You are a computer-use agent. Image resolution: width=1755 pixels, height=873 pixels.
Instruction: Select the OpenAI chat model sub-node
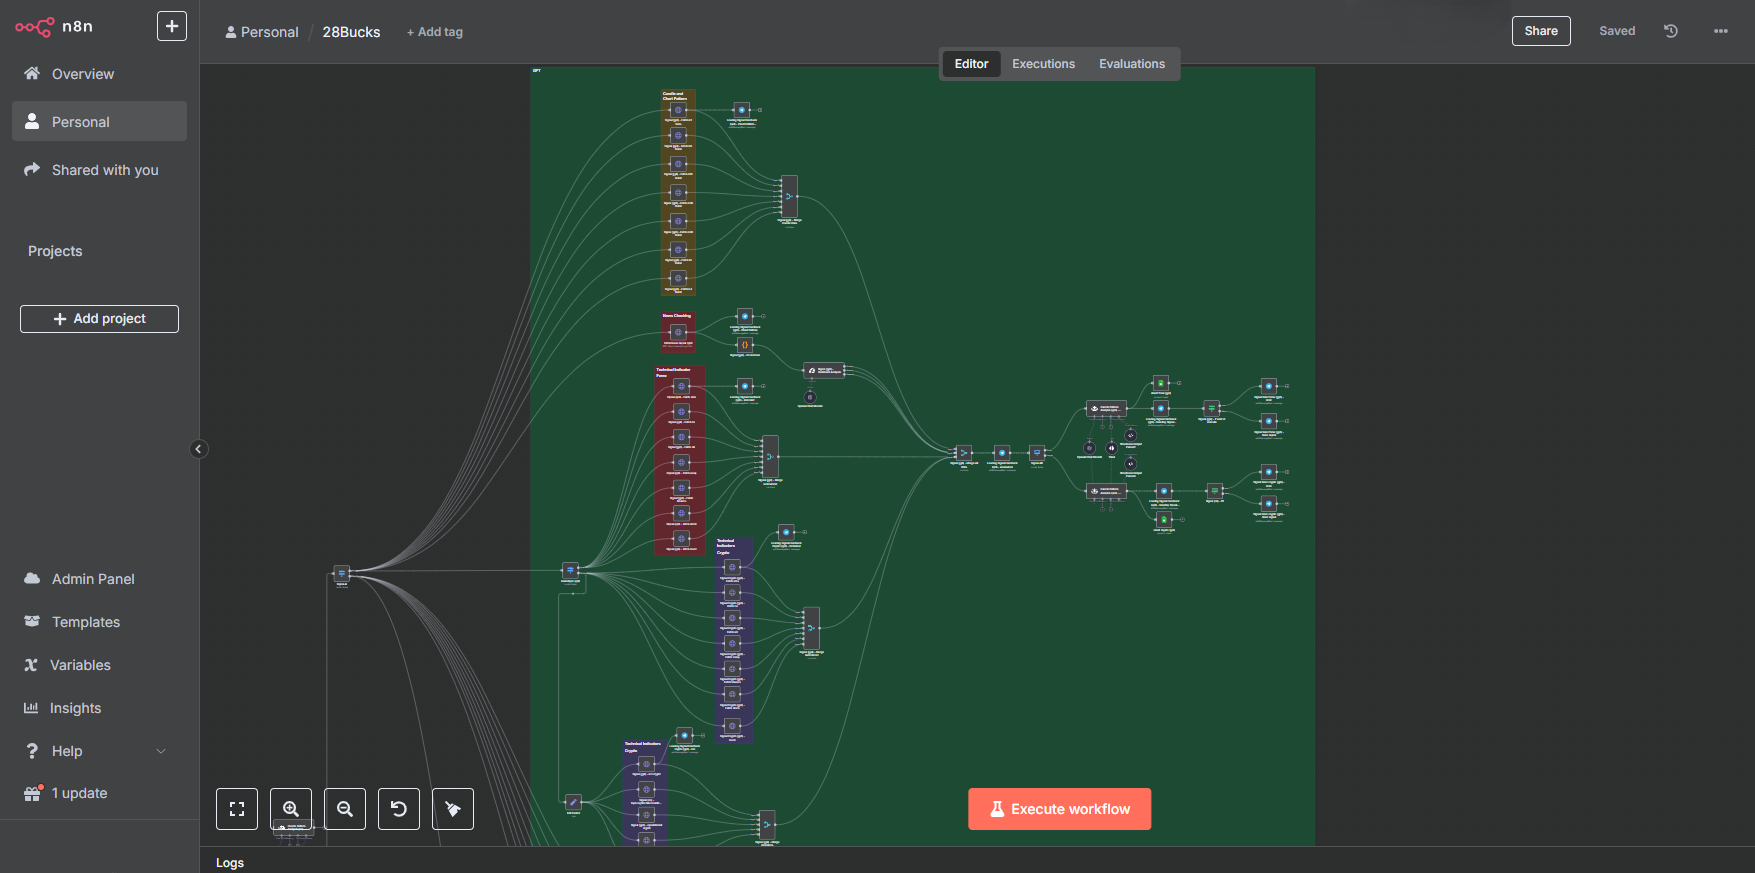point(1089,448)
